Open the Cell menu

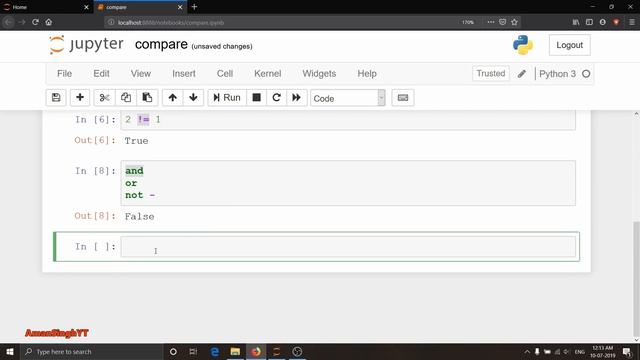pos(225,73)
